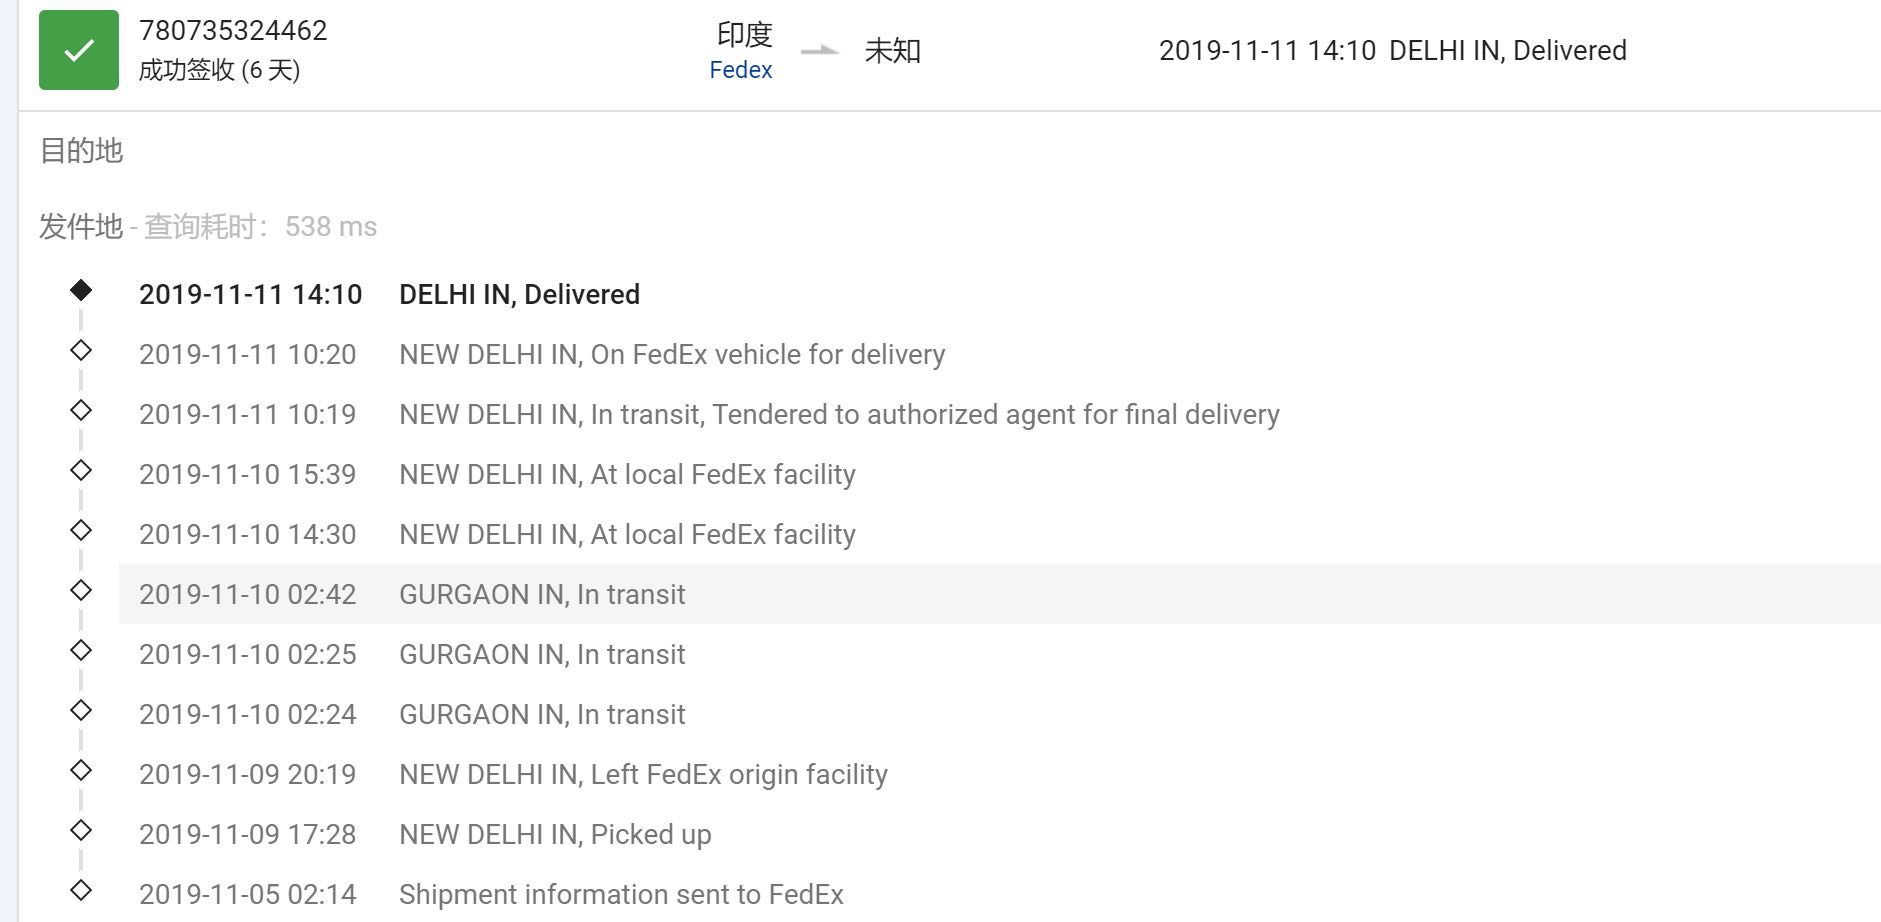Select tracking number 780735324462
Screen dimensions: 1881x922
point(233,30)
